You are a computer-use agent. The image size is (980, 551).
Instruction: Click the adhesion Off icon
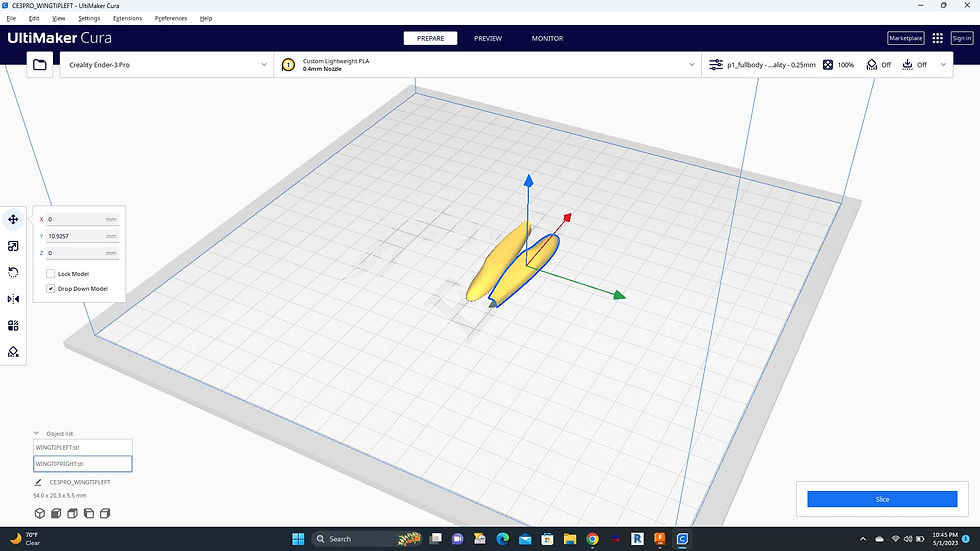(908, 64)
